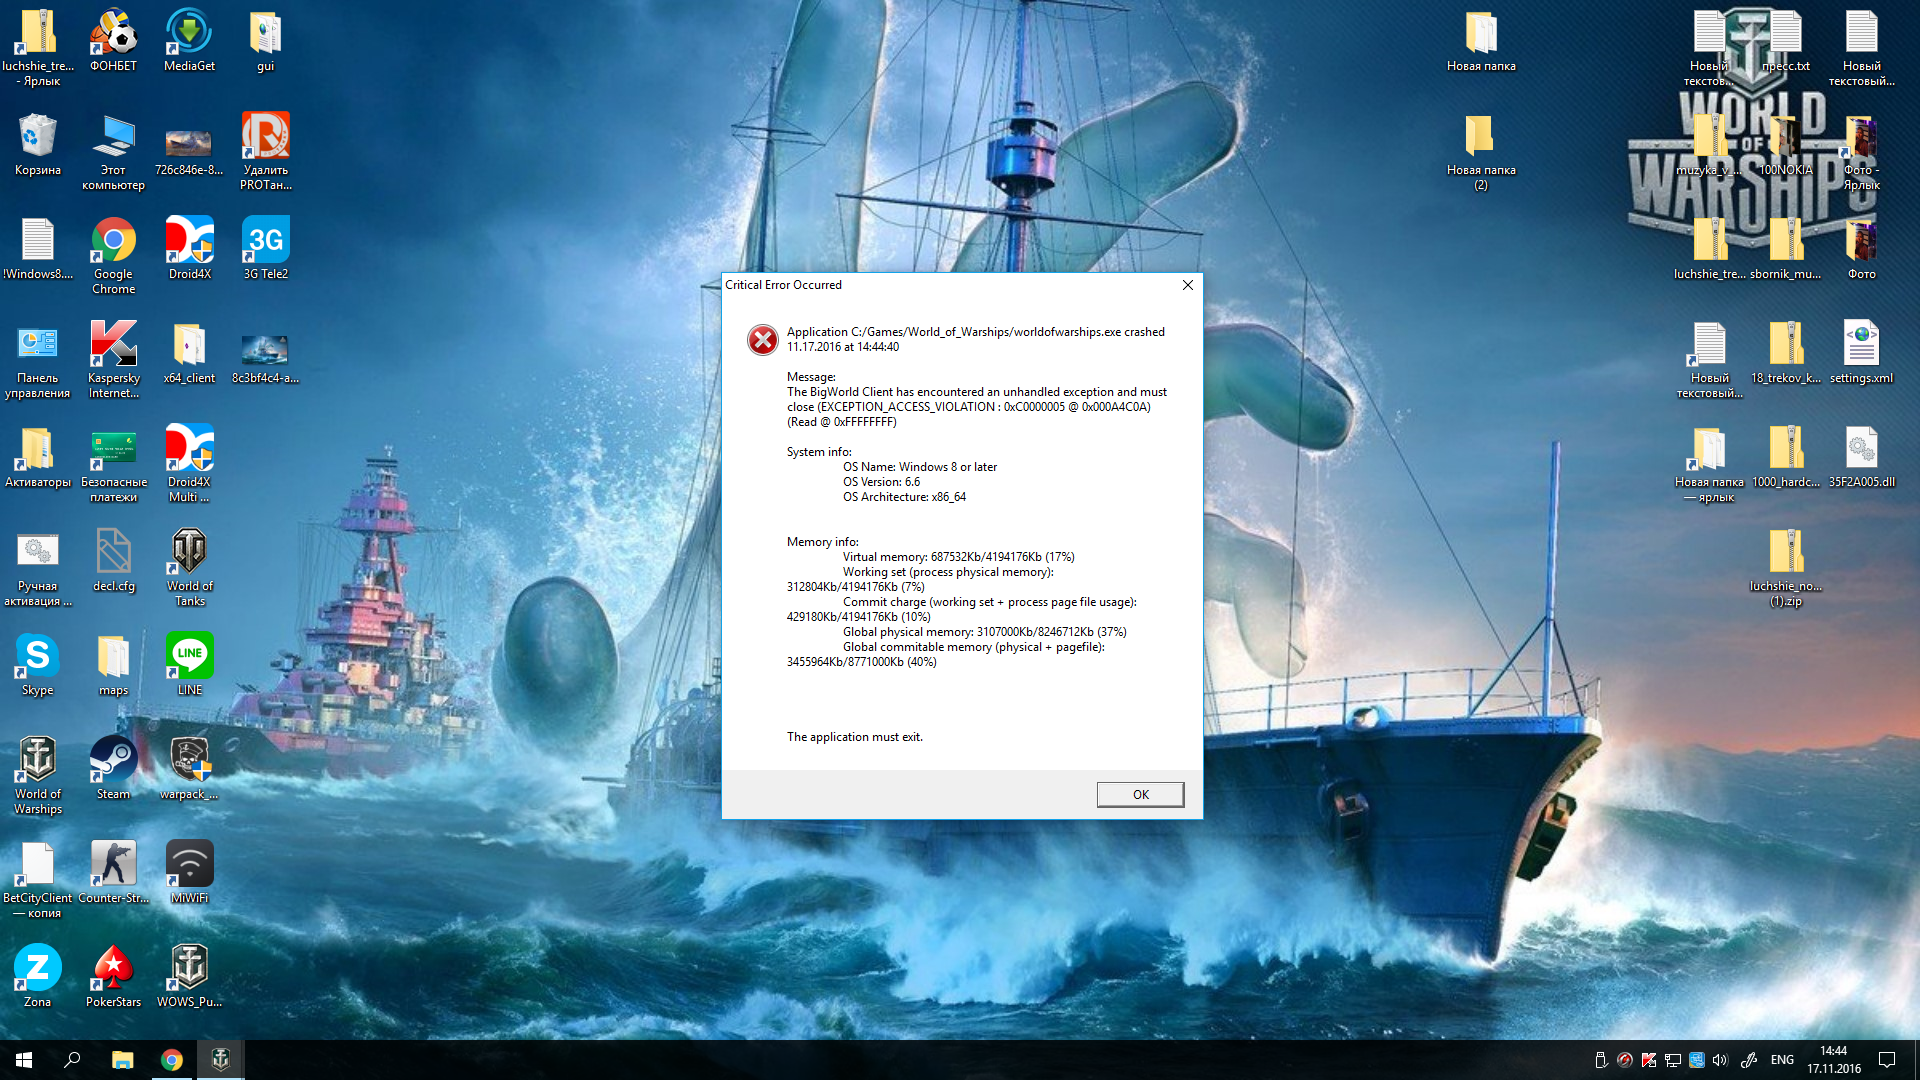The image size is (1920, 1080).
Task: Select the Корзина recycle bin icon
Action: [x=38, y=144]
